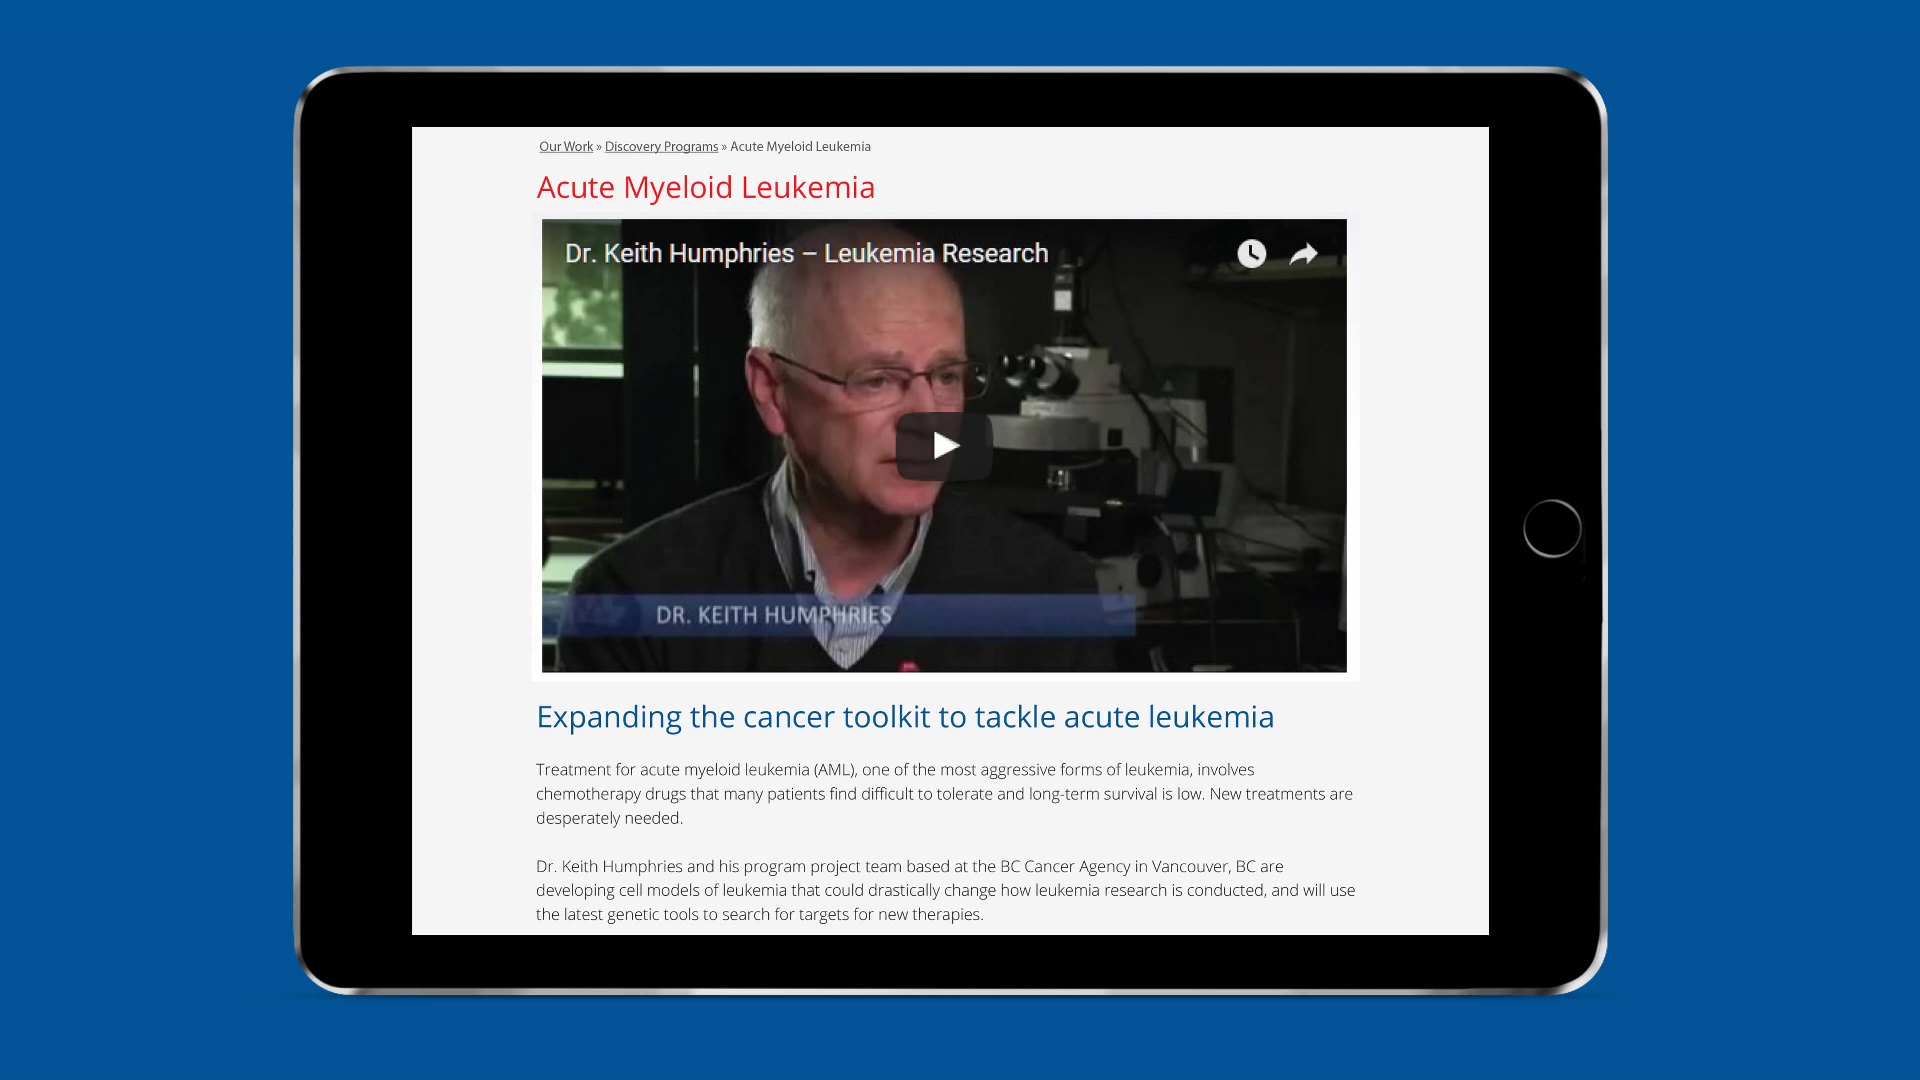Click the black bezel below the webpage
1920x1080 pixels.
(950, 960)
